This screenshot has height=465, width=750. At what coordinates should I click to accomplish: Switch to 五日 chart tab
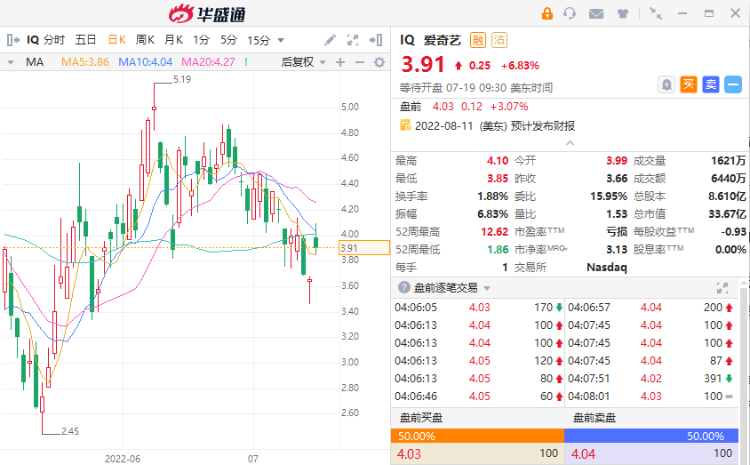pos(86,40)
